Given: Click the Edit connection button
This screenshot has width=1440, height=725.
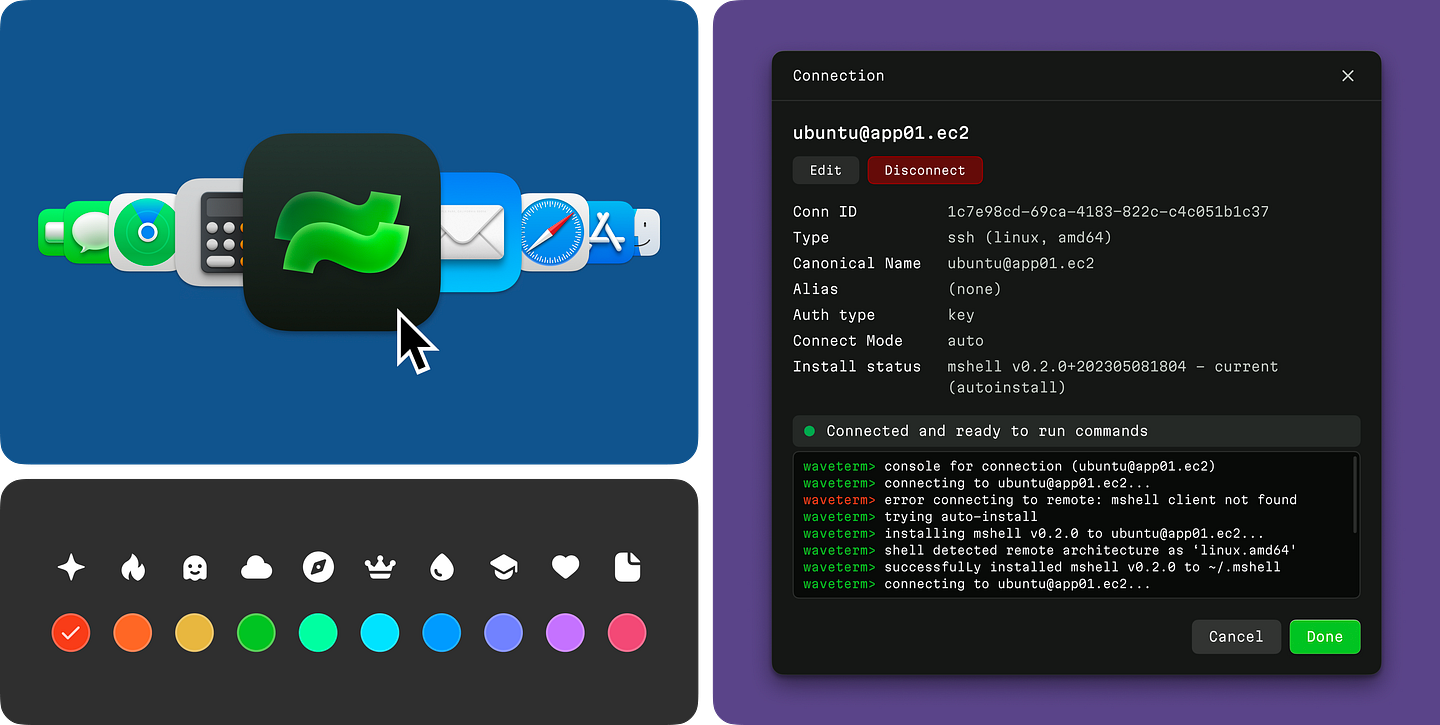Looking at the screenshot, I should 826,170.
